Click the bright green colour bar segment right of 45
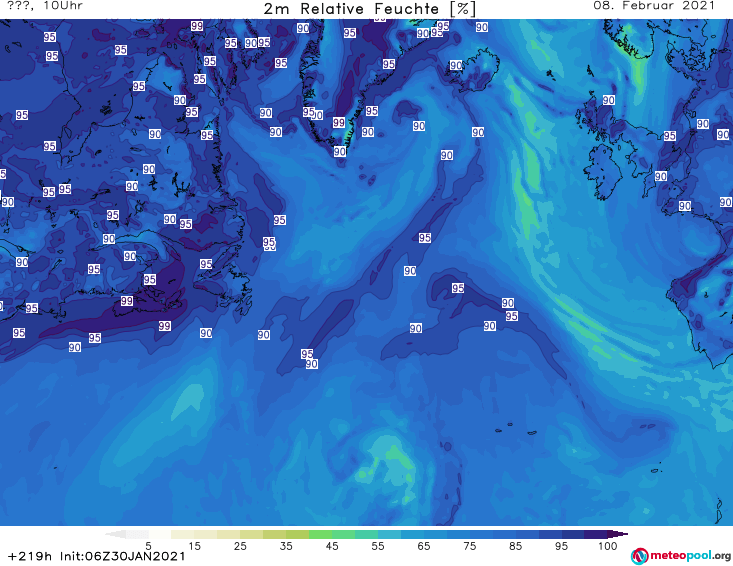Viewport: 733px width, 566px height. 343,534
